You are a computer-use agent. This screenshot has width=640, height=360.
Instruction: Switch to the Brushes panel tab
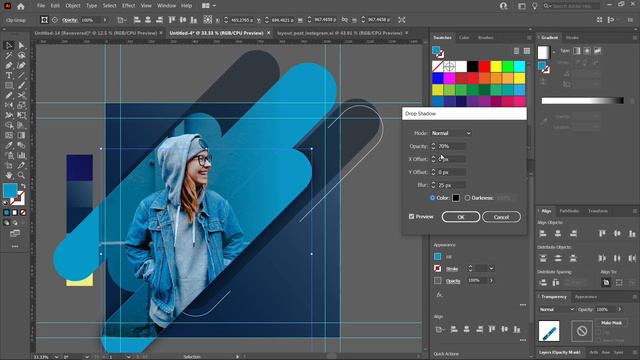point(485,38)
